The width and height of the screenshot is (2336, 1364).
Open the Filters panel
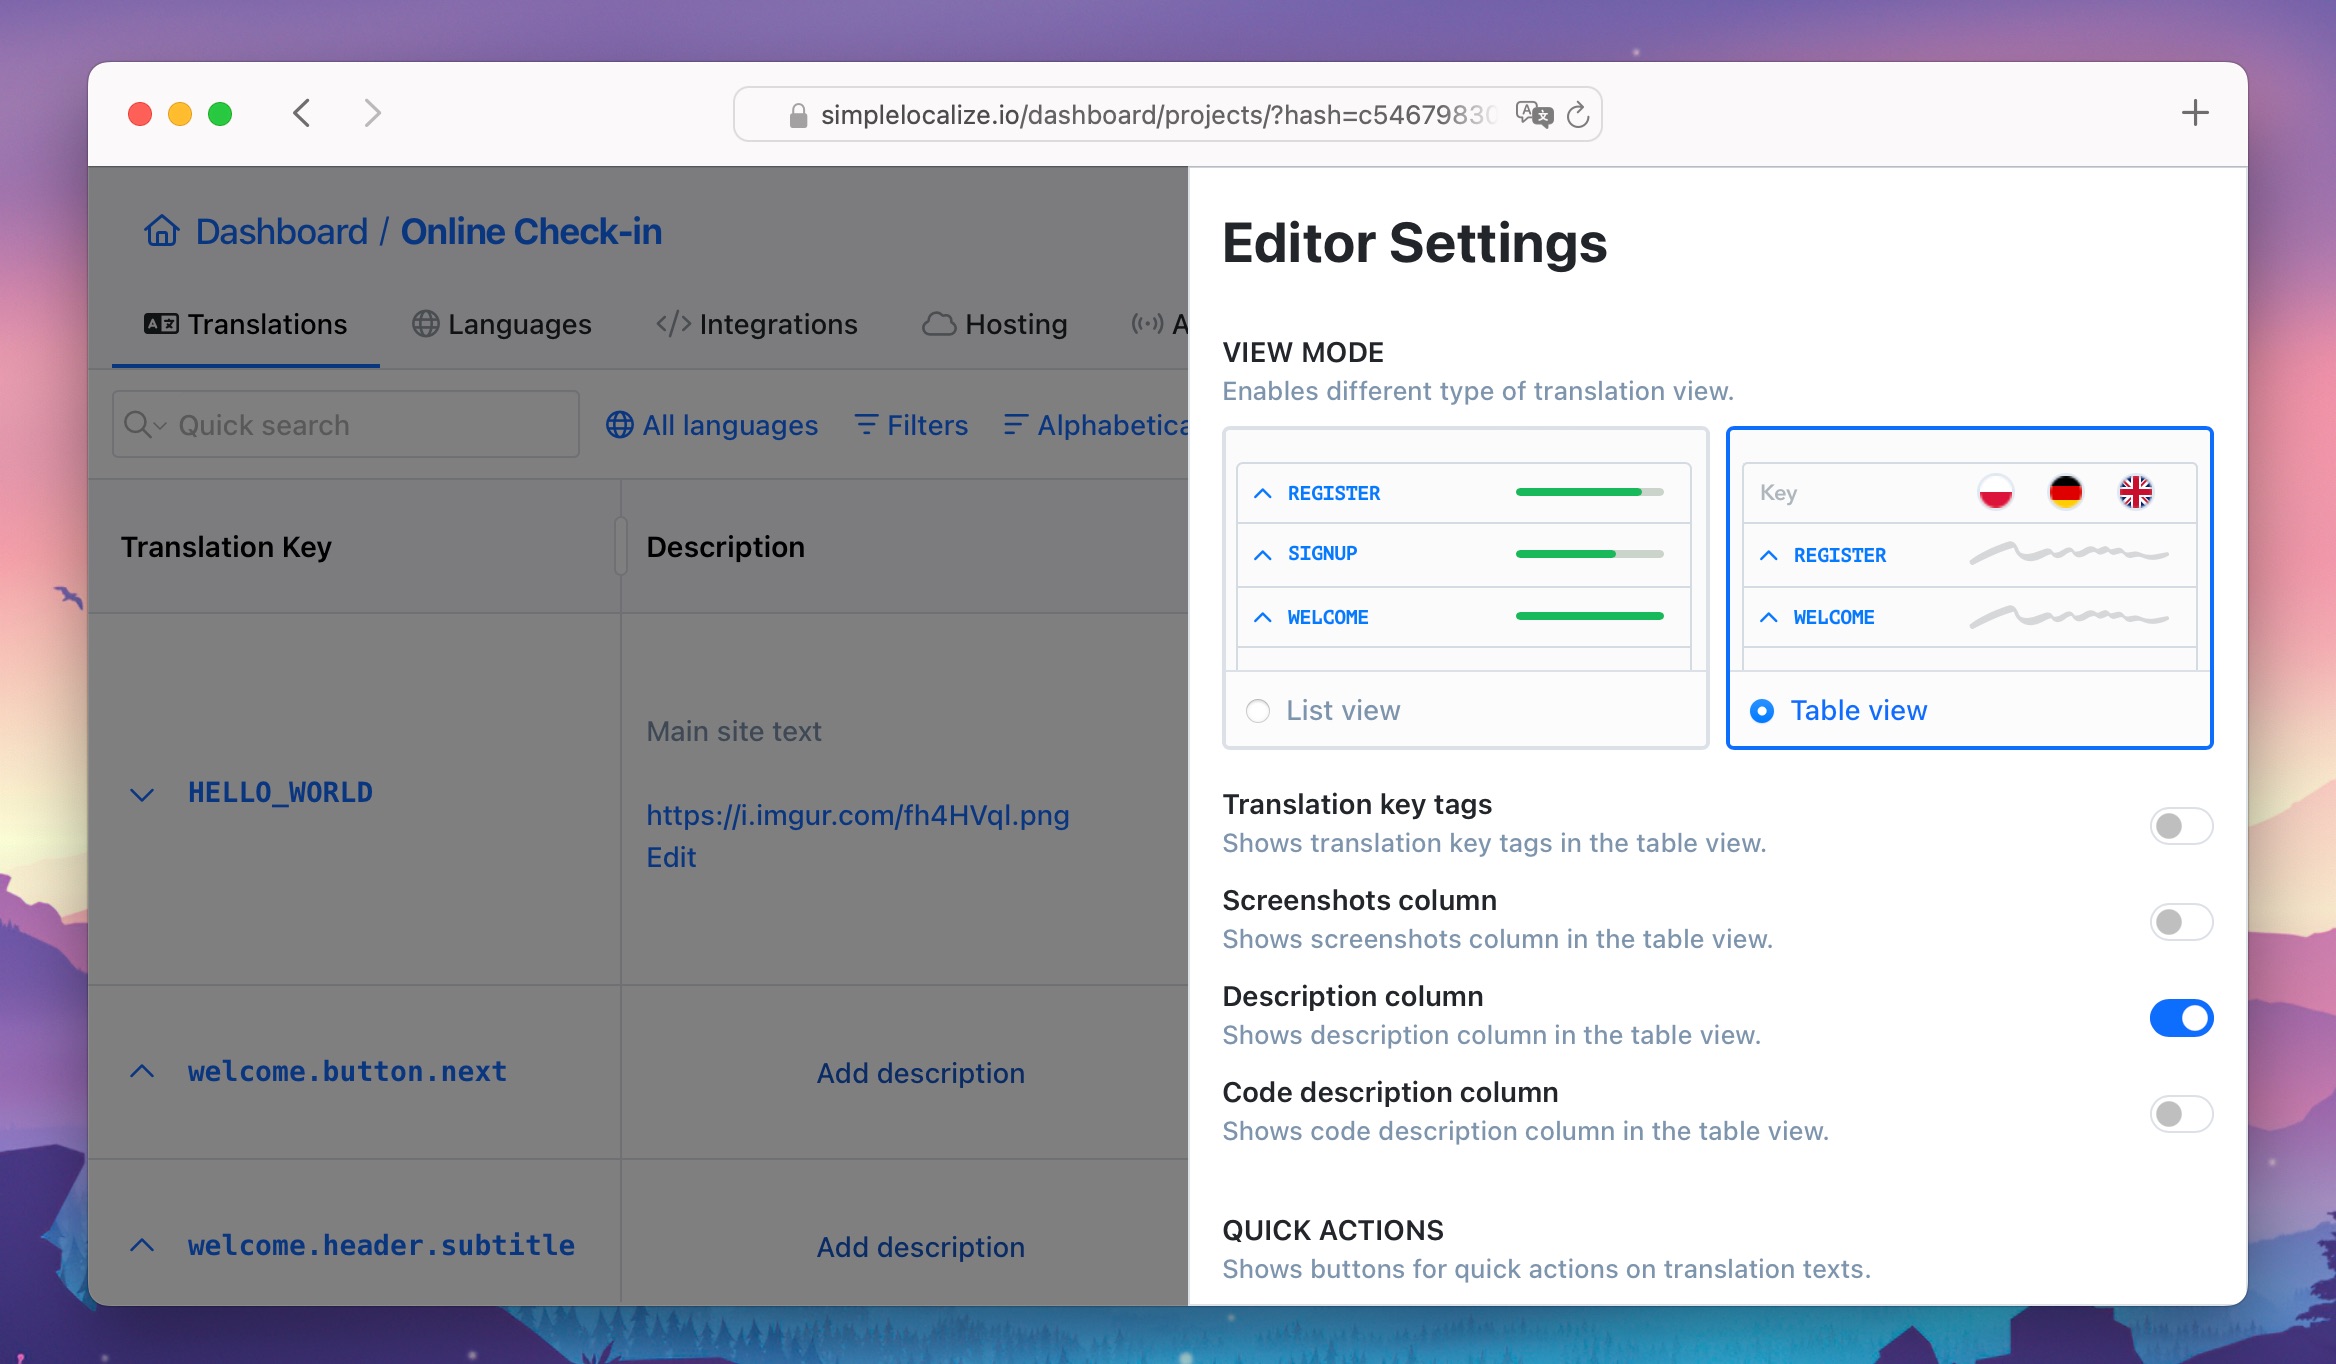tap(912, 424)
